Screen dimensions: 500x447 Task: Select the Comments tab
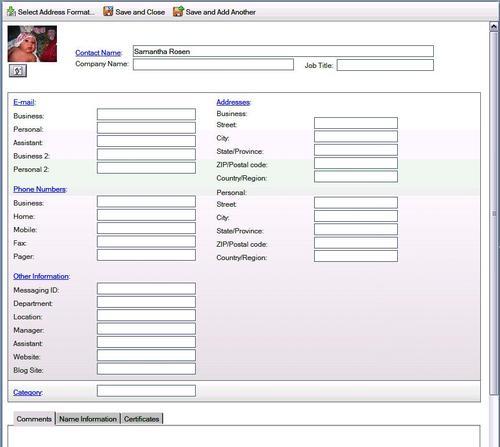click(34, 419)
